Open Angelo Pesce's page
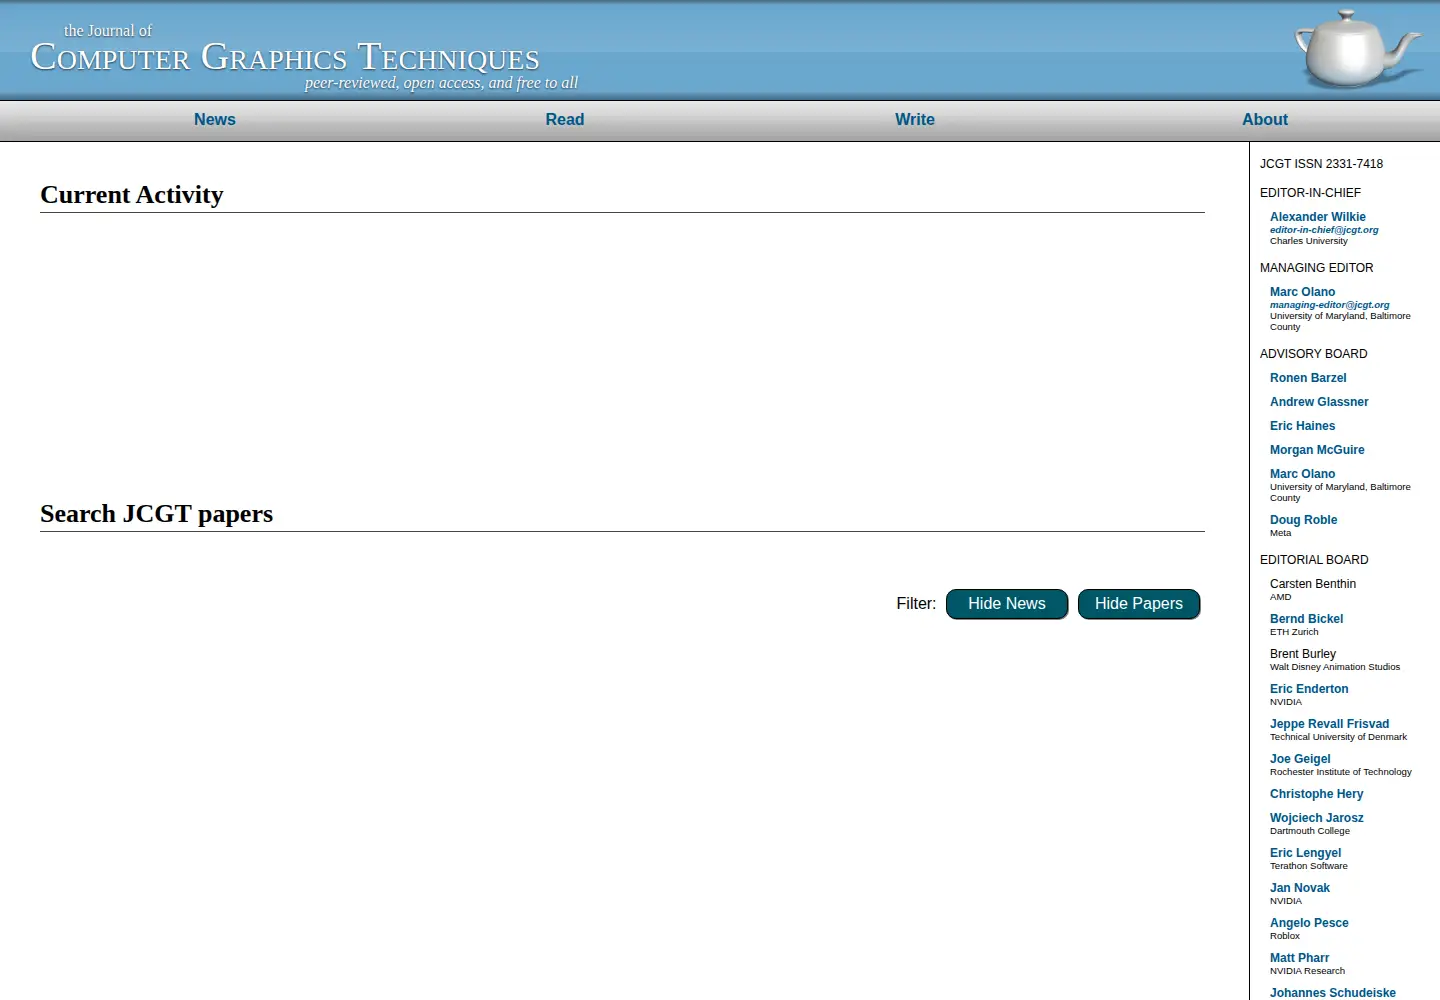The height and width of the screenshot is (1000, 1440). pos(1309,923)
